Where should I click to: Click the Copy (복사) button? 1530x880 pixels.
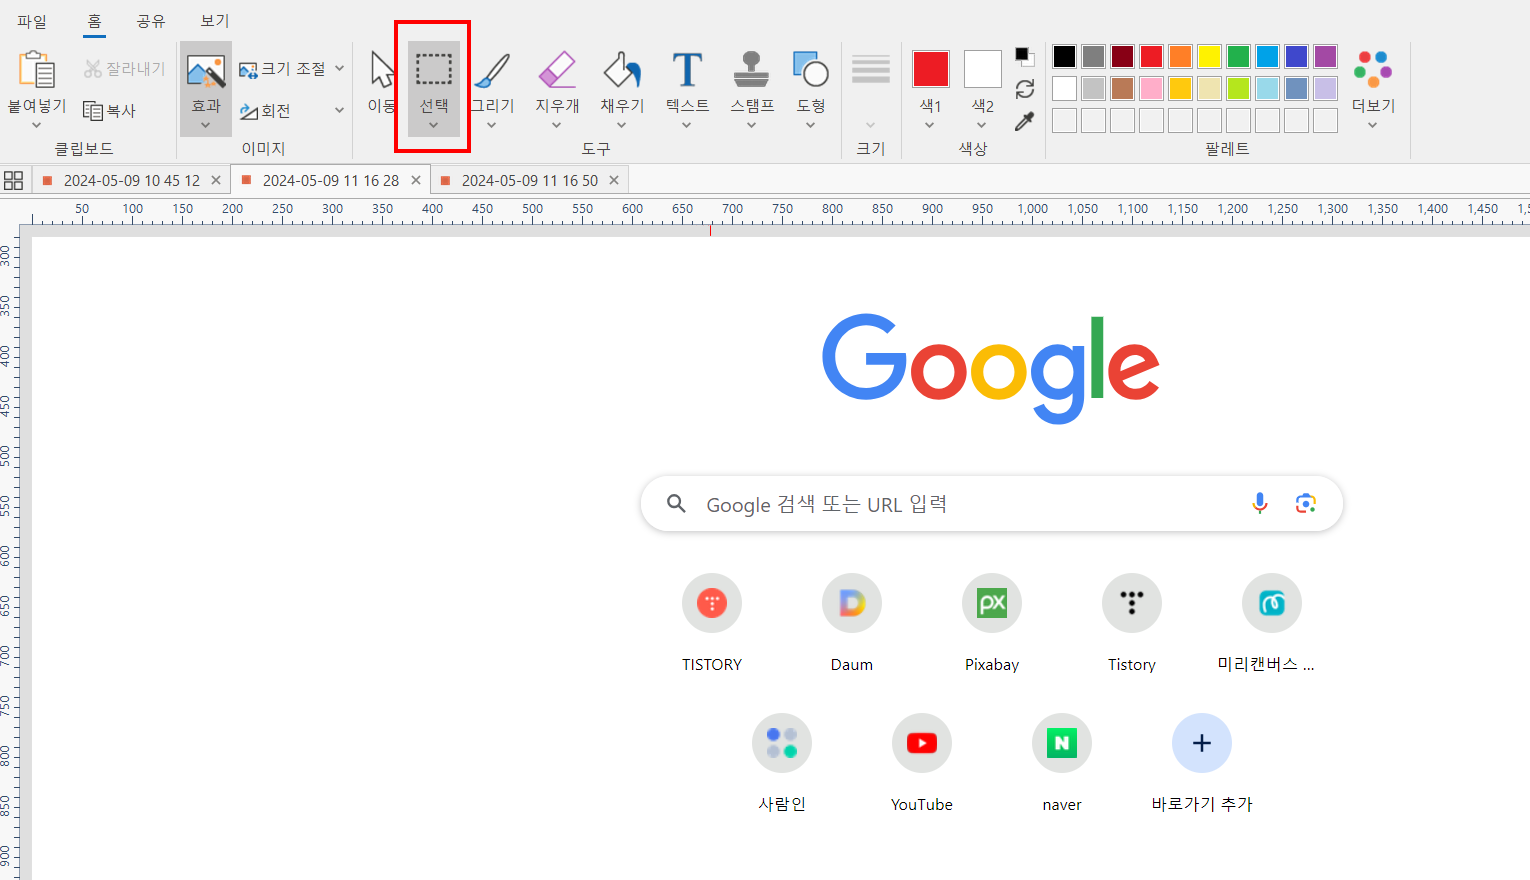point(109,110)
